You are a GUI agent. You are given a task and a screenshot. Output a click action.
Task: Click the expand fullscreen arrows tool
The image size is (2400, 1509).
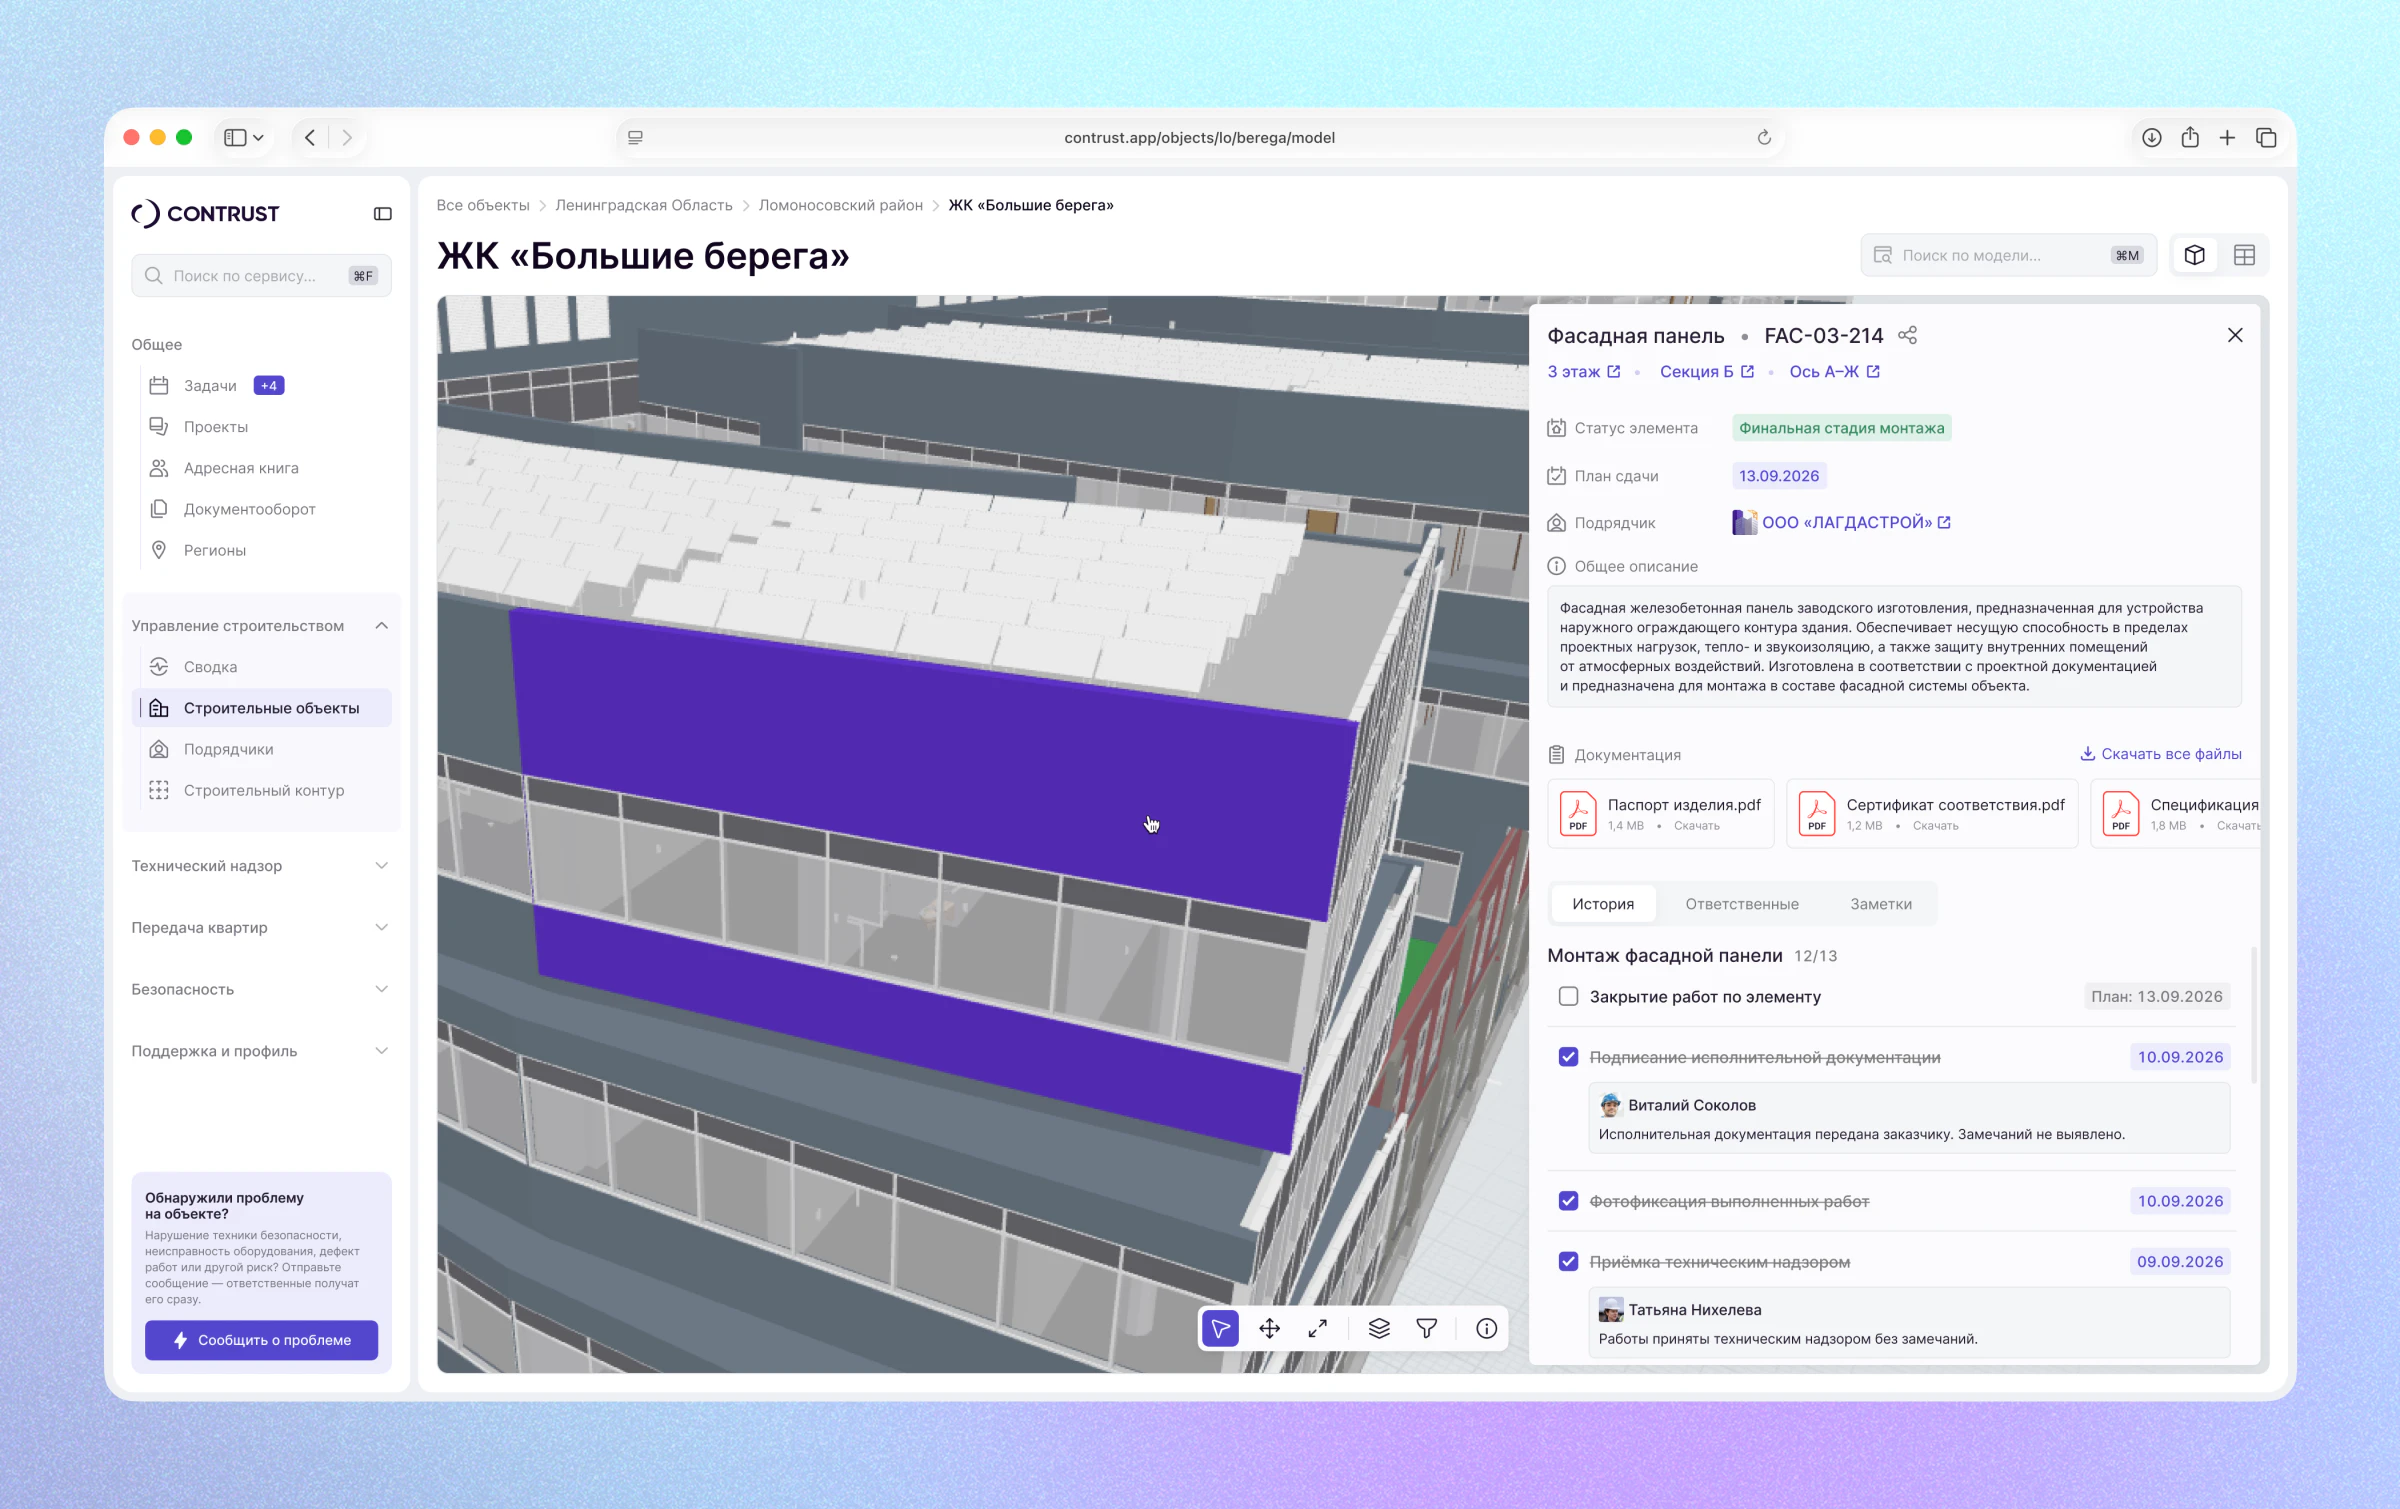[1318, 1328]
